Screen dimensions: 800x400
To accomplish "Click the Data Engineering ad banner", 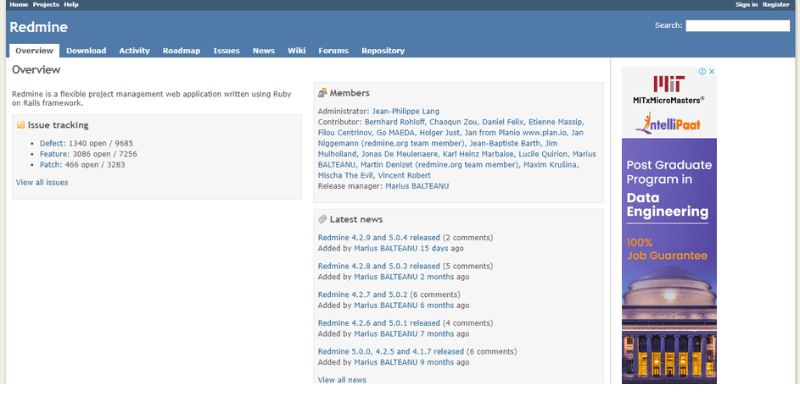I will pos(669,261).
